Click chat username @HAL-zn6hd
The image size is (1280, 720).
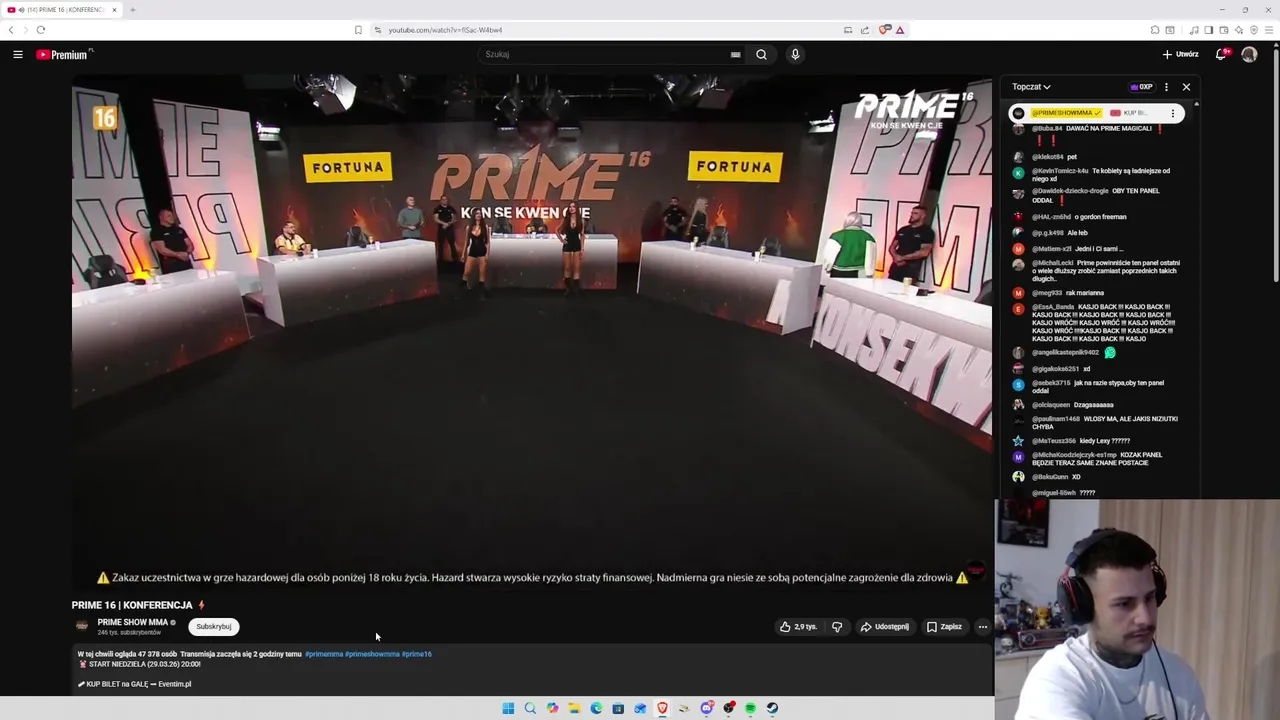tap(1051, 217)
